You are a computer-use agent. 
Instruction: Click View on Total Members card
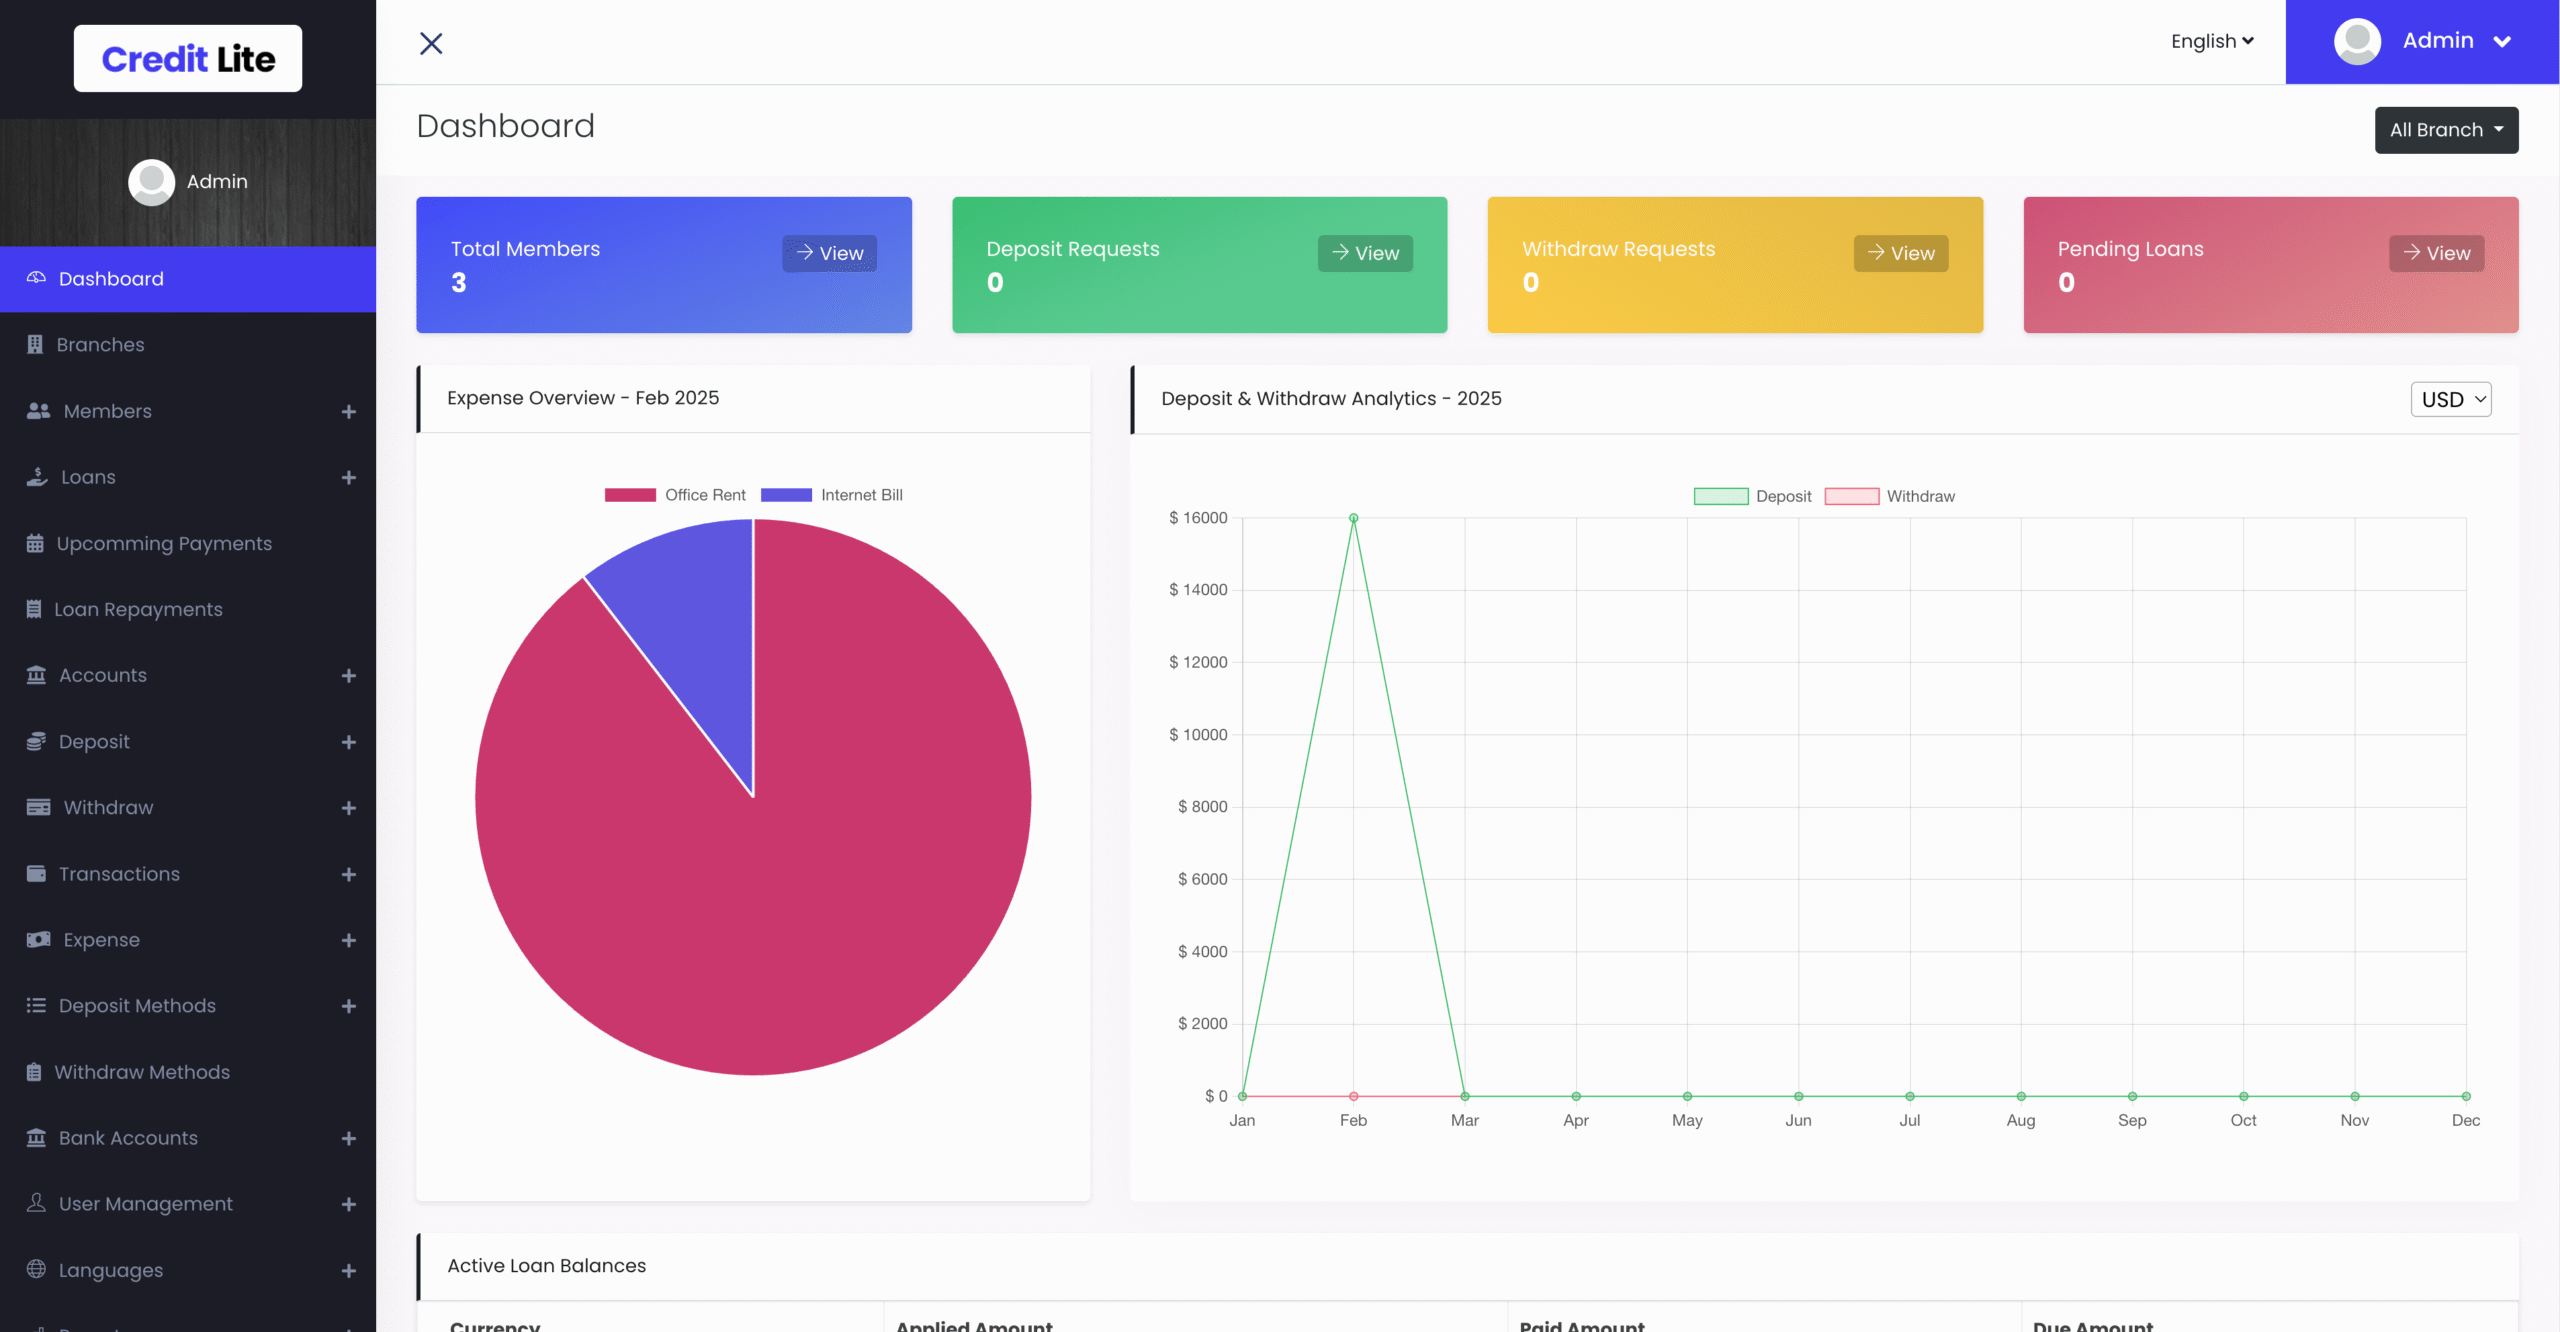(829, 253)
